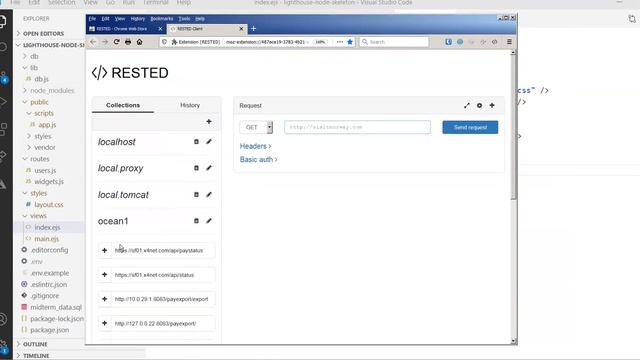This screenshot has width=640, height=360.
Task: Add a new collection with plus icon
Action: [x=209, y=122]
